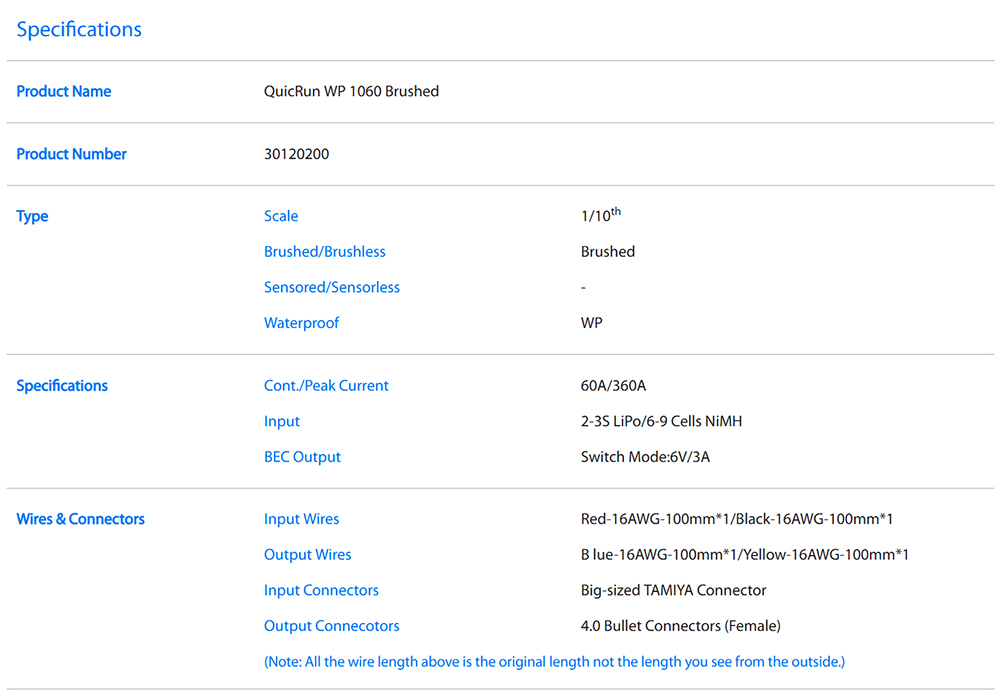Screen dimensions: 1000x698
Task: Click the Scale attribute label
Action: pos(281,216)
